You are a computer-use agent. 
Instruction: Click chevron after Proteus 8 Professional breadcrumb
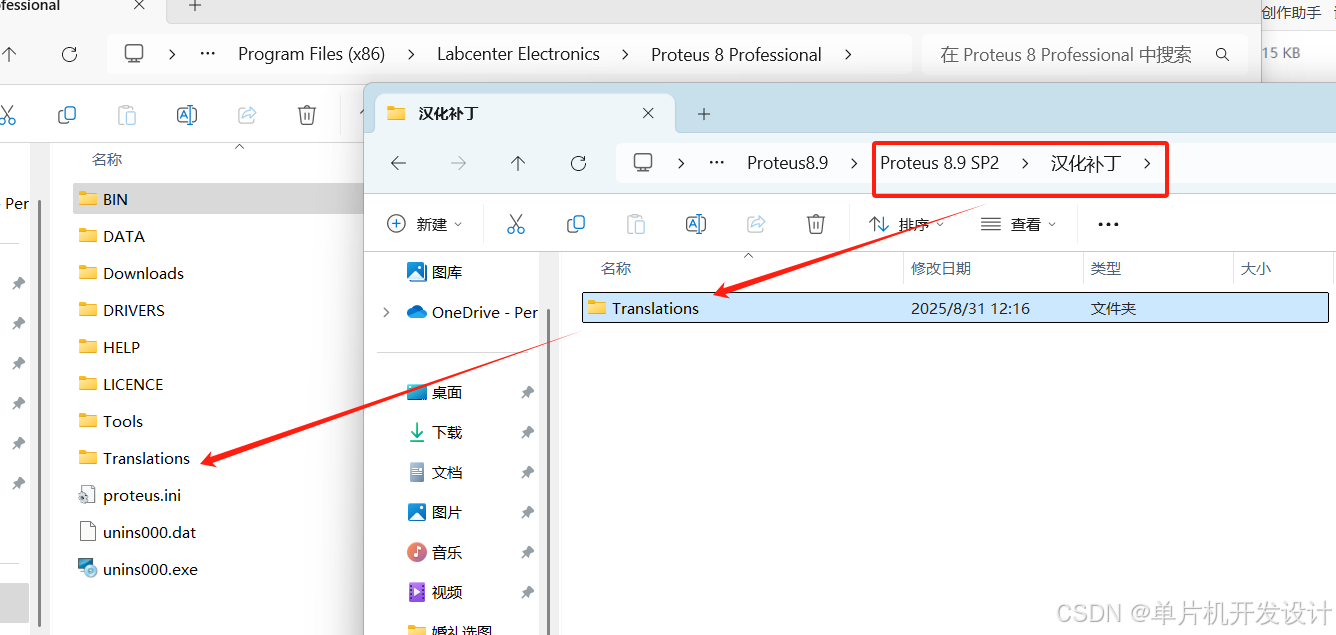point(848,54)
